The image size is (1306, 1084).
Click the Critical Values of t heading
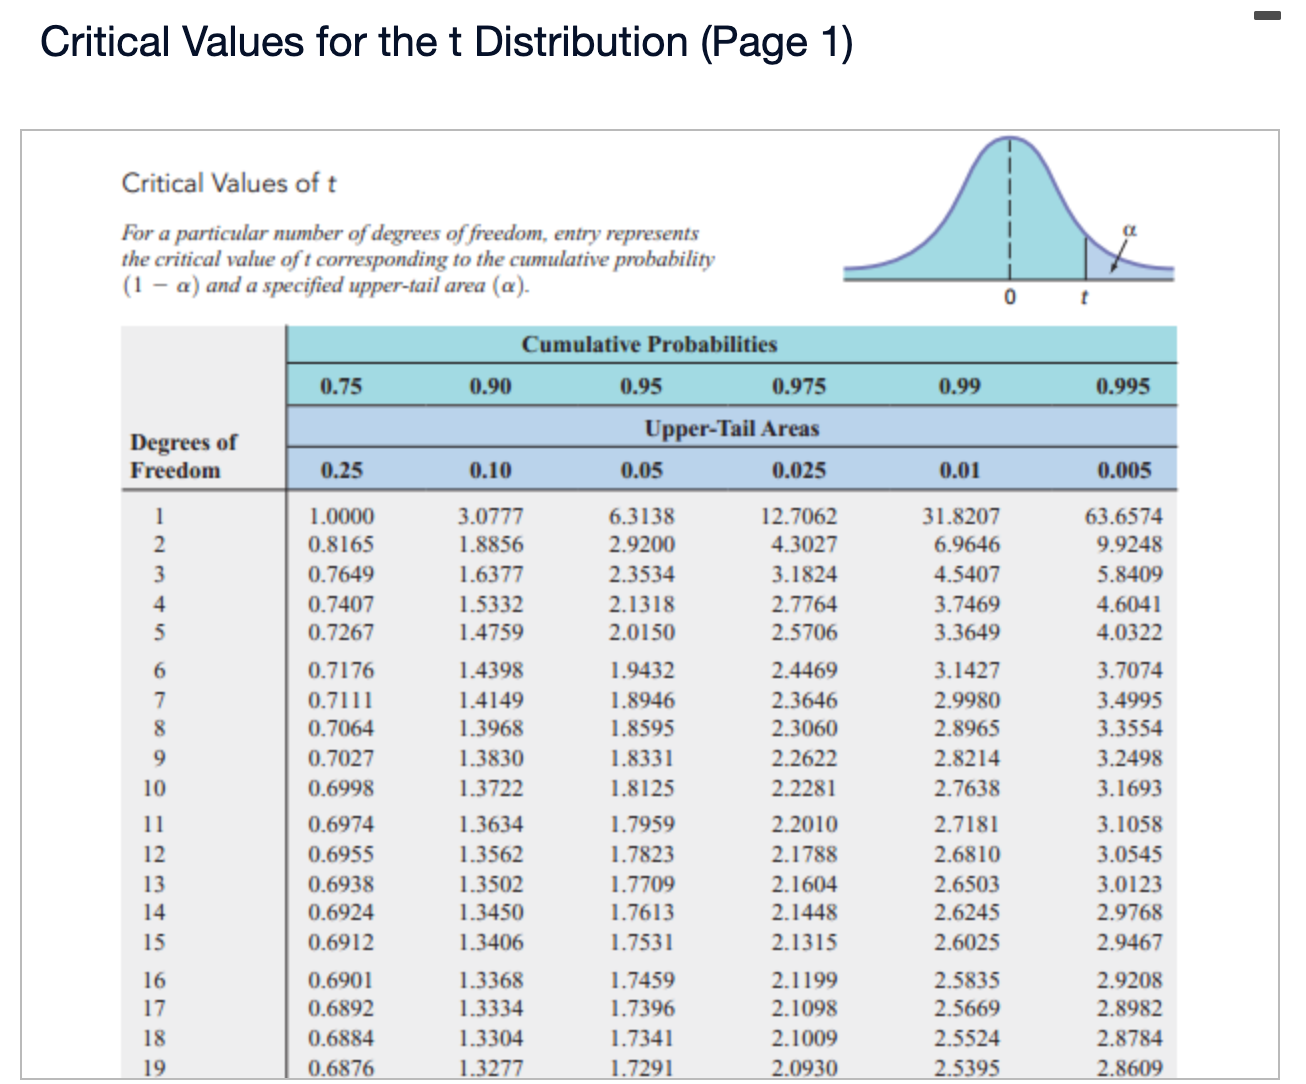pyautogui.click(x=228, y=183)
